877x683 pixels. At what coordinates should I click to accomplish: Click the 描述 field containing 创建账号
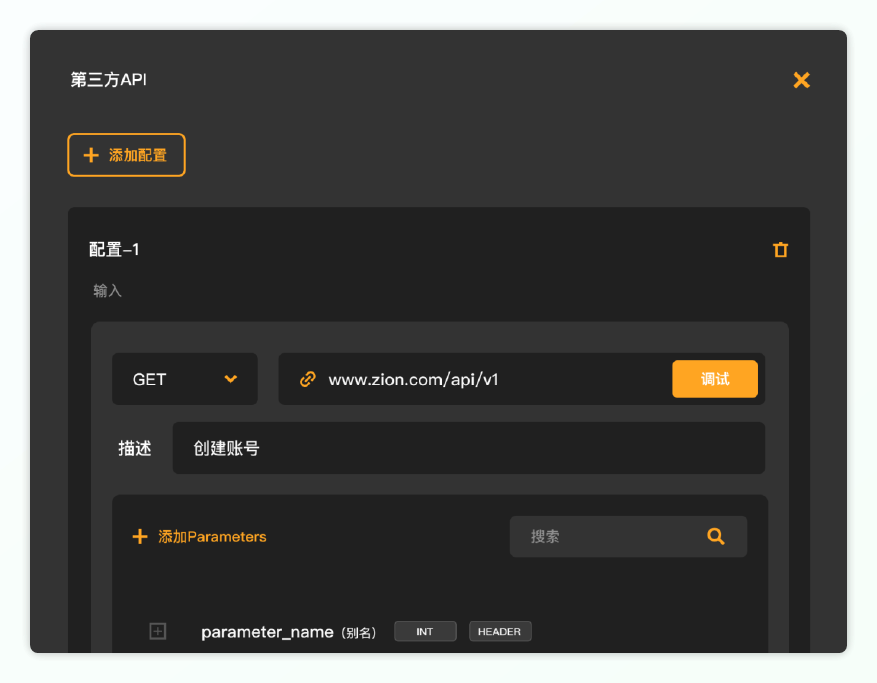pos(469,448)
